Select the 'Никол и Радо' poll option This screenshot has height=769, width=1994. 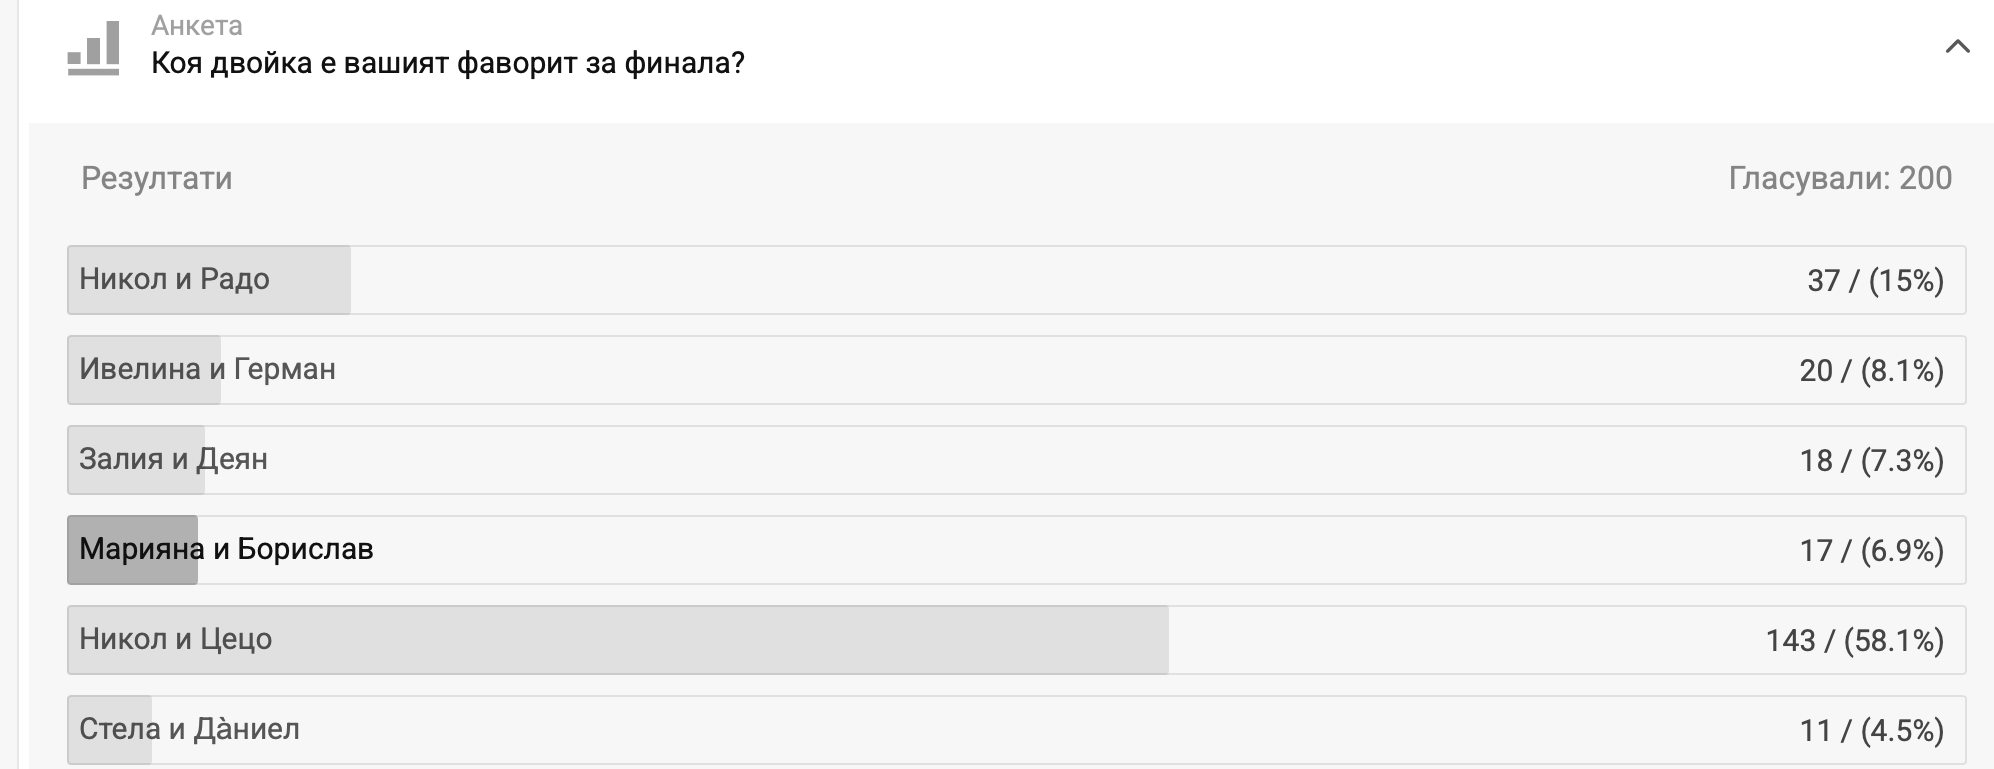pos(175,279)
